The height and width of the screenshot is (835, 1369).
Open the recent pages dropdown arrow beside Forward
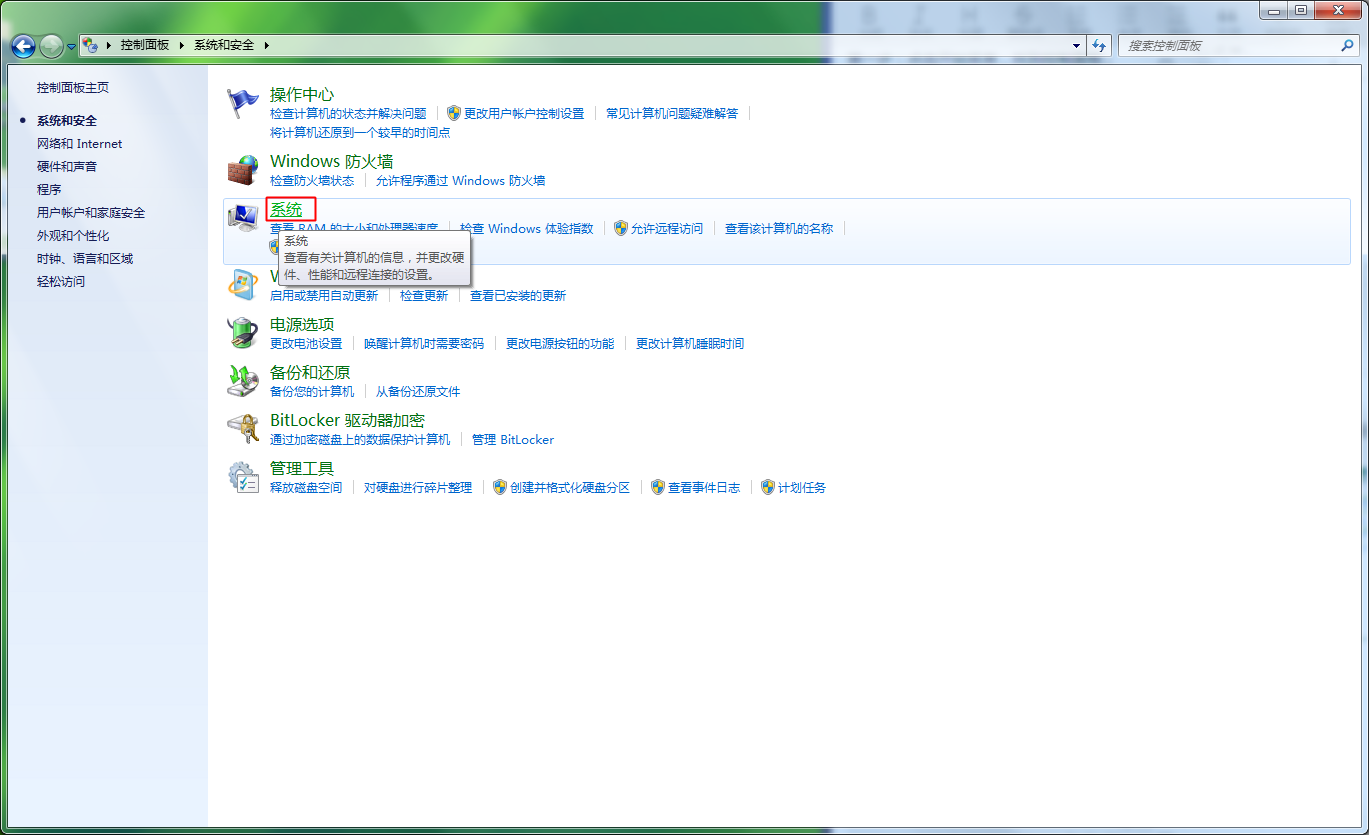[71, 47]
